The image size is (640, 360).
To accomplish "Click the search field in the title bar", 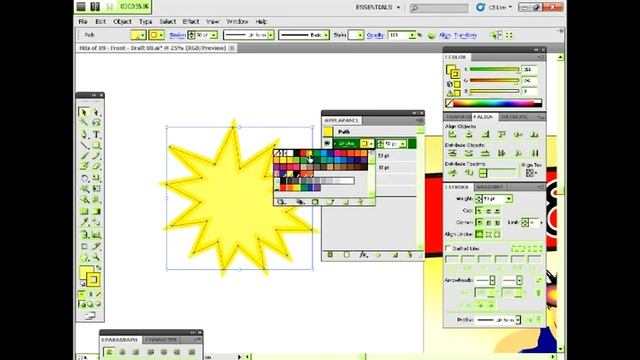I will (439, 8).
